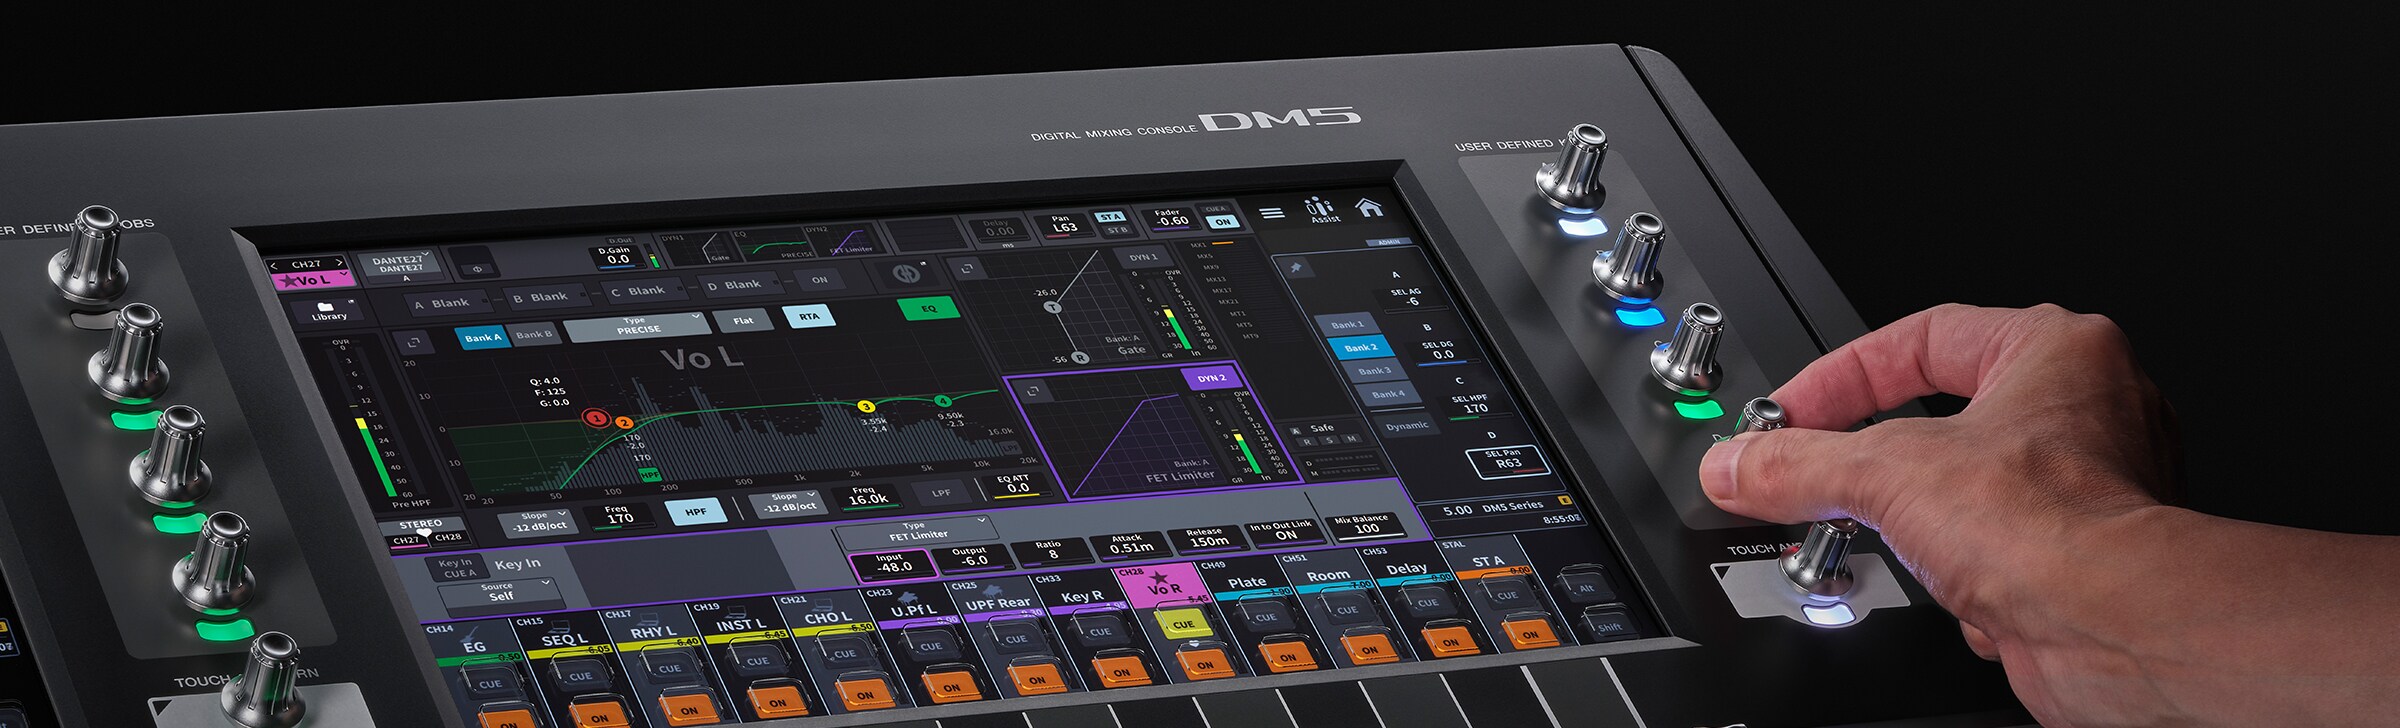This screenshot has height=728, width=2400.
Task: Expand the DYN 1 Gate graph icon
Action: pyautogui.click(x=967, y=269)
